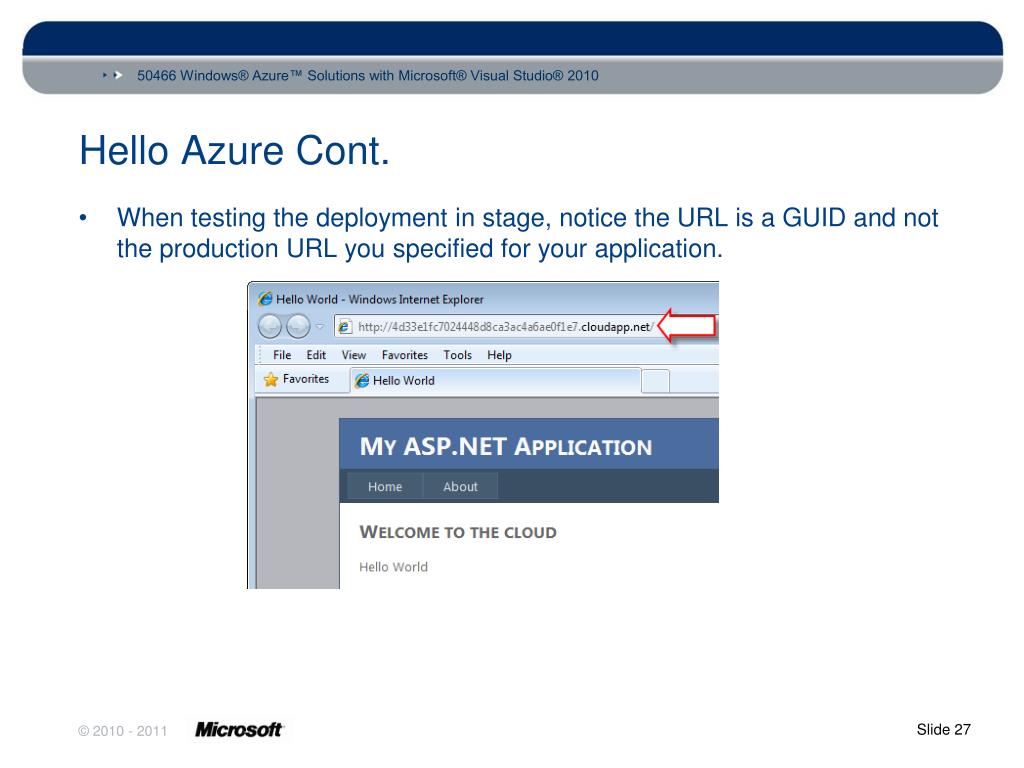Open the Favorites menu in menu bar

405,355
